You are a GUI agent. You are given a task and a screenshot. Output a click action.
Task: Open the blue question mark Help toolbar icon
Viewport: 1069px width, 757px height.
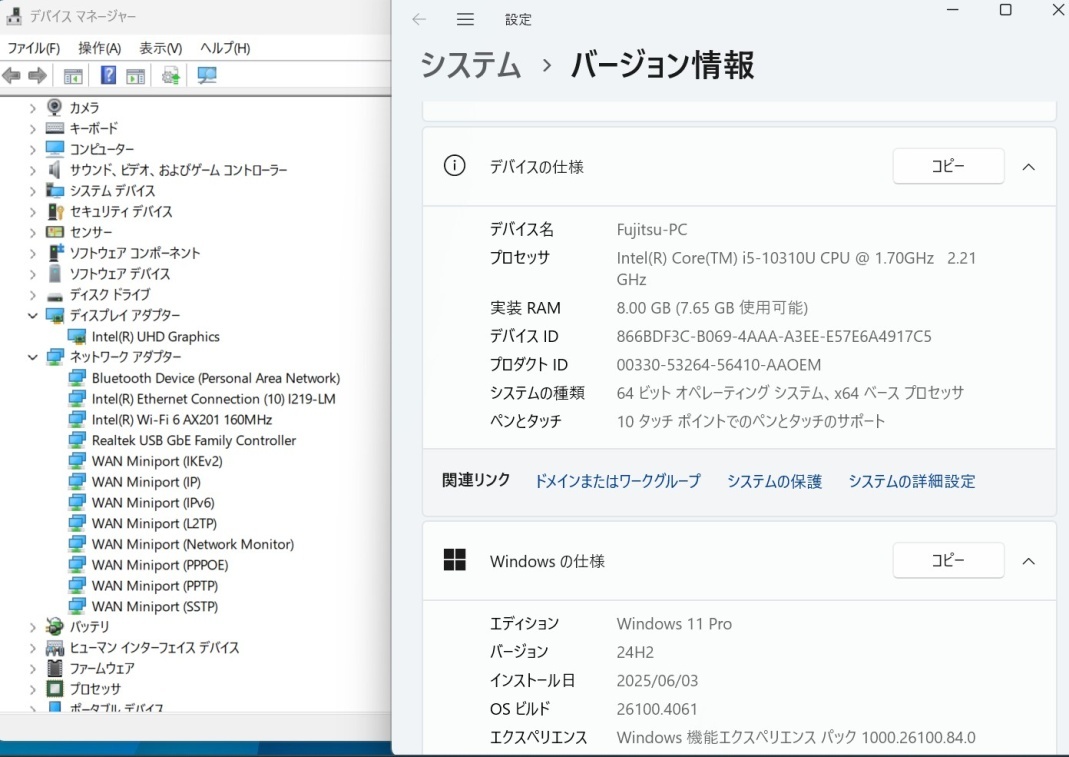(x=108, y=75)
